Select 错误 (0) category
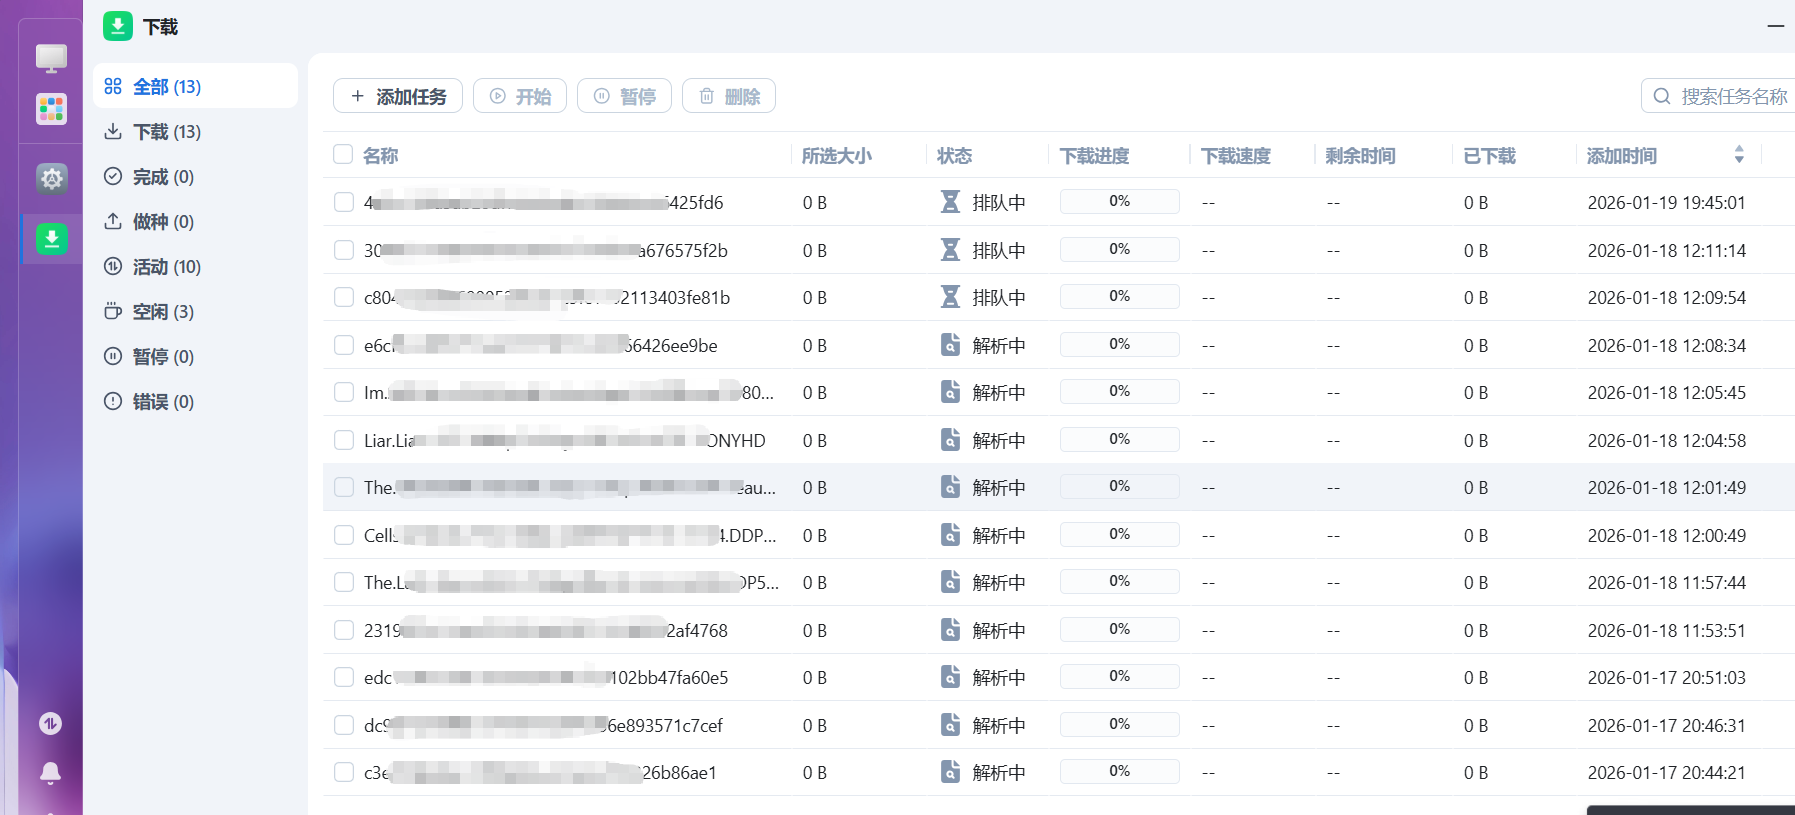 [195, 401]
